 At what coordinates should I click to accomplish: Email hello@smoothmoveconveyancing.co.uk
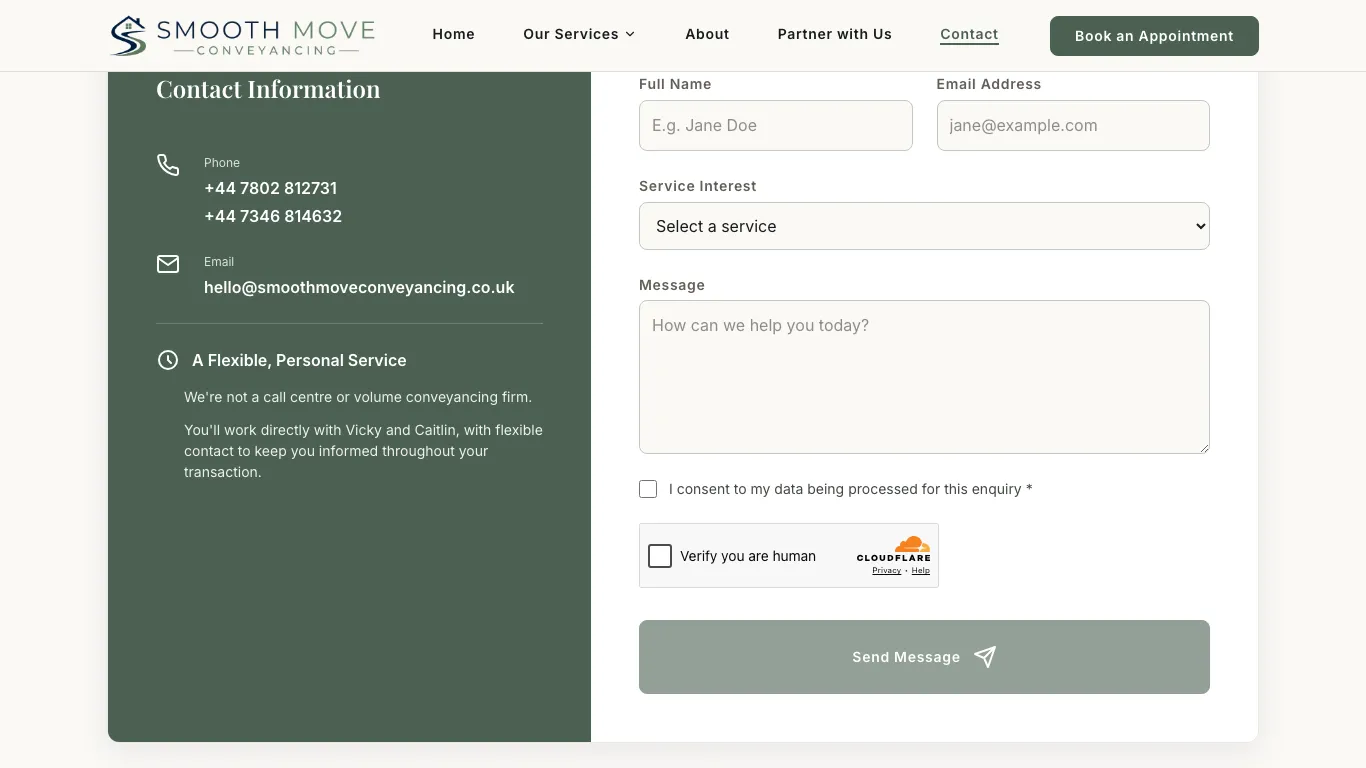tap(359, 287)
